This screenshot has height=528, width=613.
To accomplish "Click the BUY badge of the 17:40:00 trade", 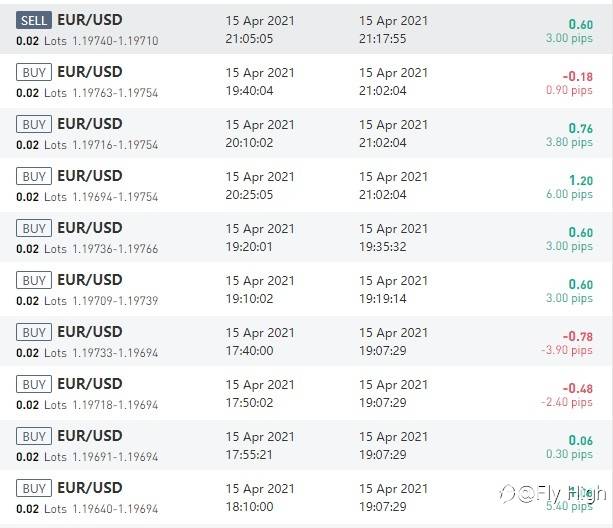I will click(34, 333).
